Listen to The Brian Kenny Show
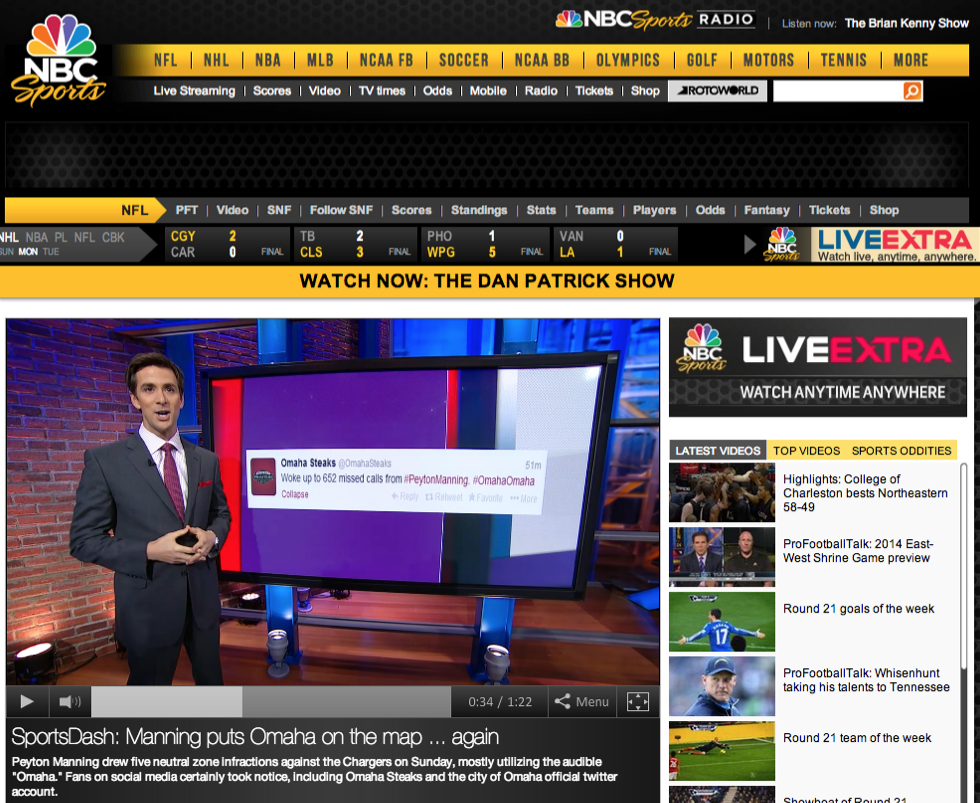This screenshot has width=980, height=803. [906, 23]
